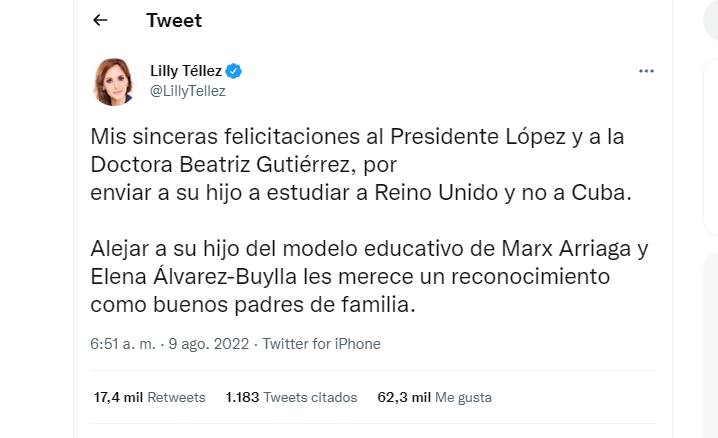
Task: View the 17,4 mil Retweets list
Action: click(x=149, y=397)
